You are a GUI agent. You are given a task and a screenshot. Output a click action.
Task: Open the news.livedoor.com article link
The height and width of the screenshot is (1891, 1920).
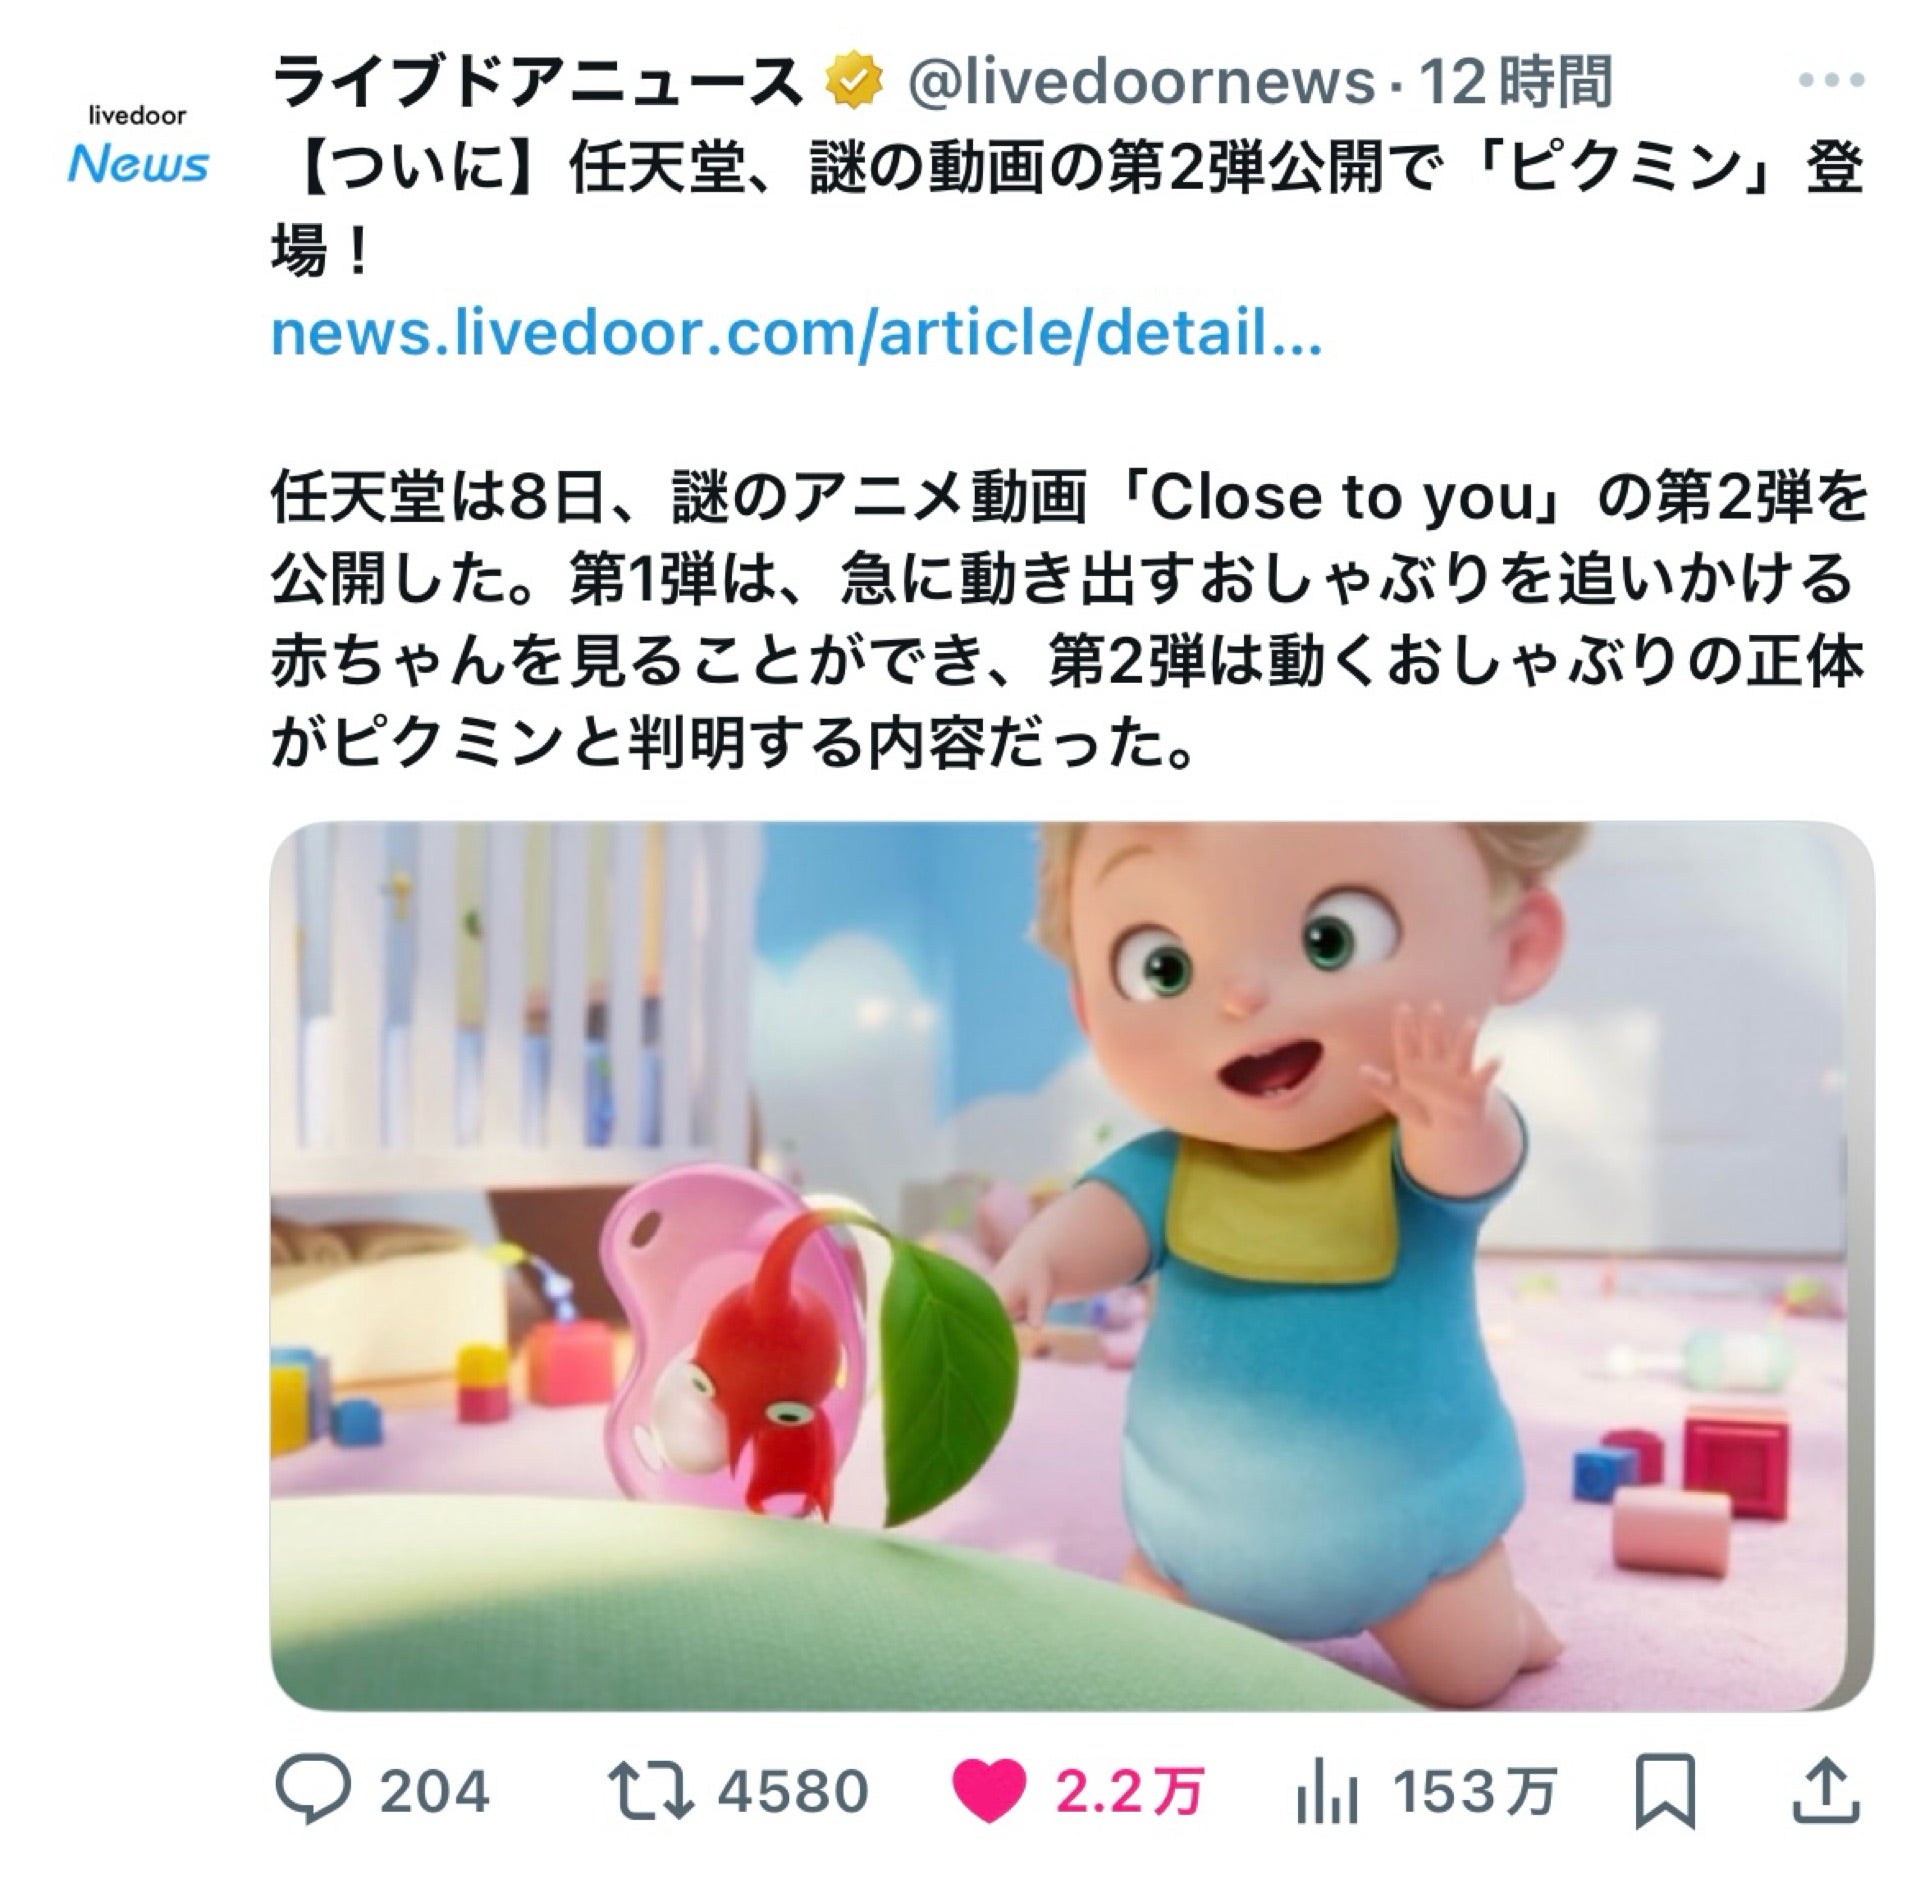pos(796,335)
